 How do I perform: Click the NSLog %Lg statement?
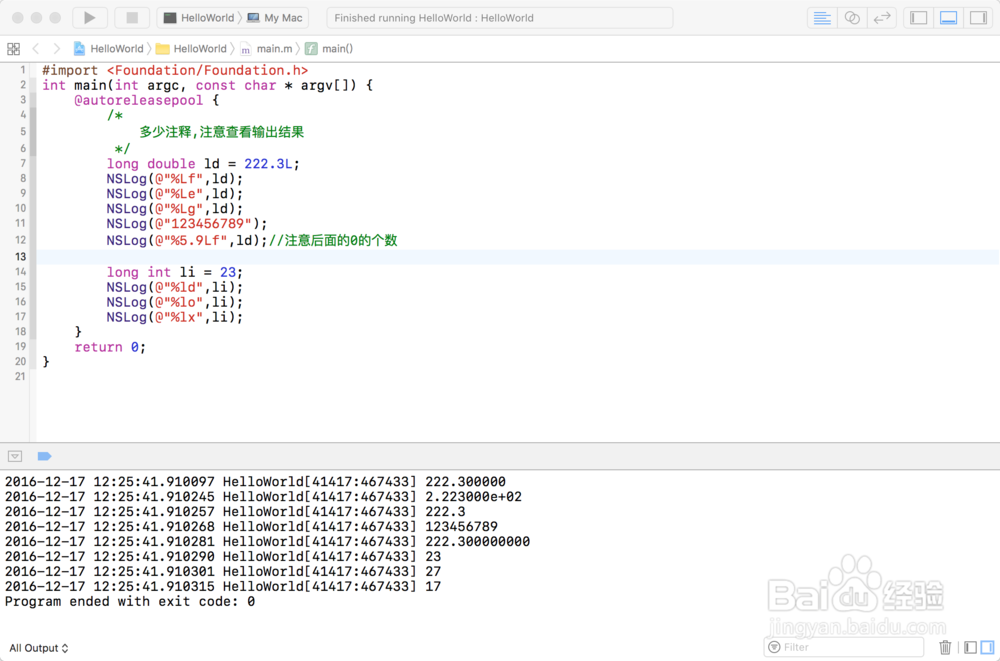click(175, 209)
